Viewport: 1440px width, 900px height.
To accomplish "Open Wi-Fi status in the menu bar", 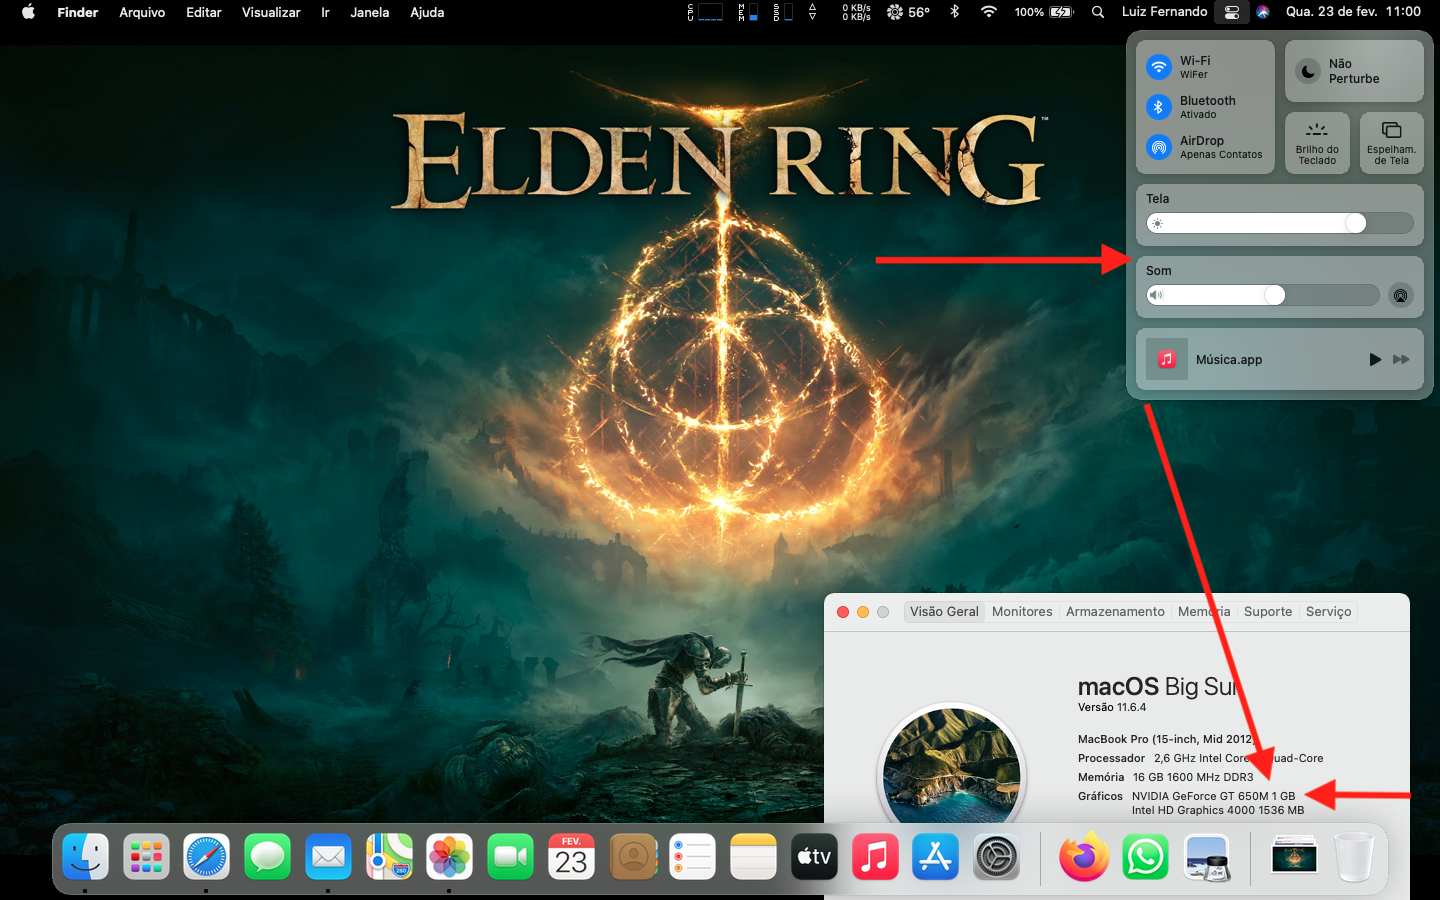I will pos(989,12).
